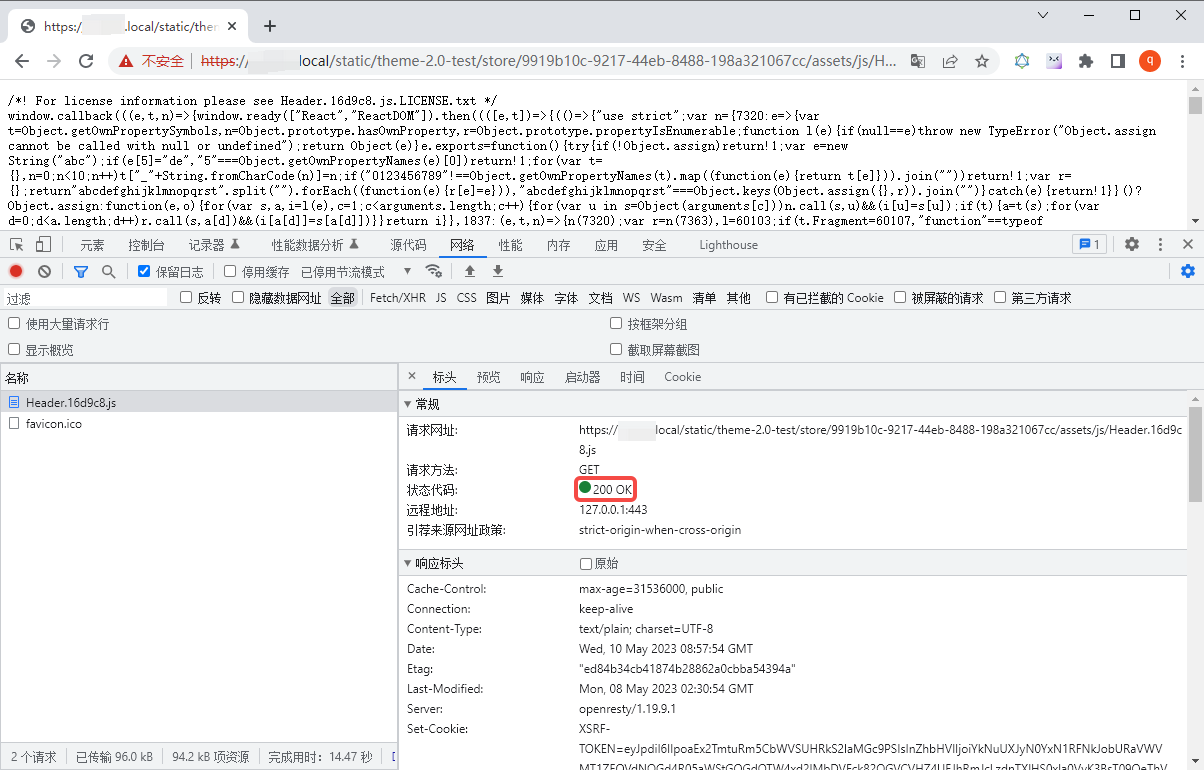Reload the page with the refresh icon
The width and height of the screenshot is (1204, 770).
click(x=86, y=61)
